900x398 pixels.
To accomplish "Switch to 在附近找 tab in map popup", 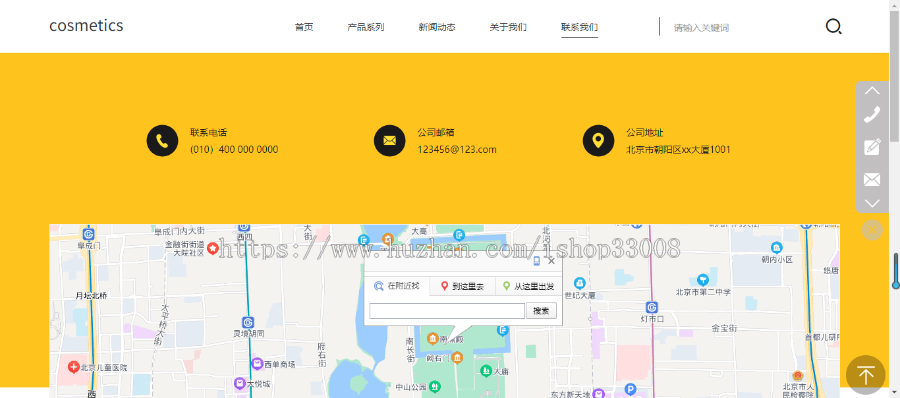I will click(x=397, y=286).
